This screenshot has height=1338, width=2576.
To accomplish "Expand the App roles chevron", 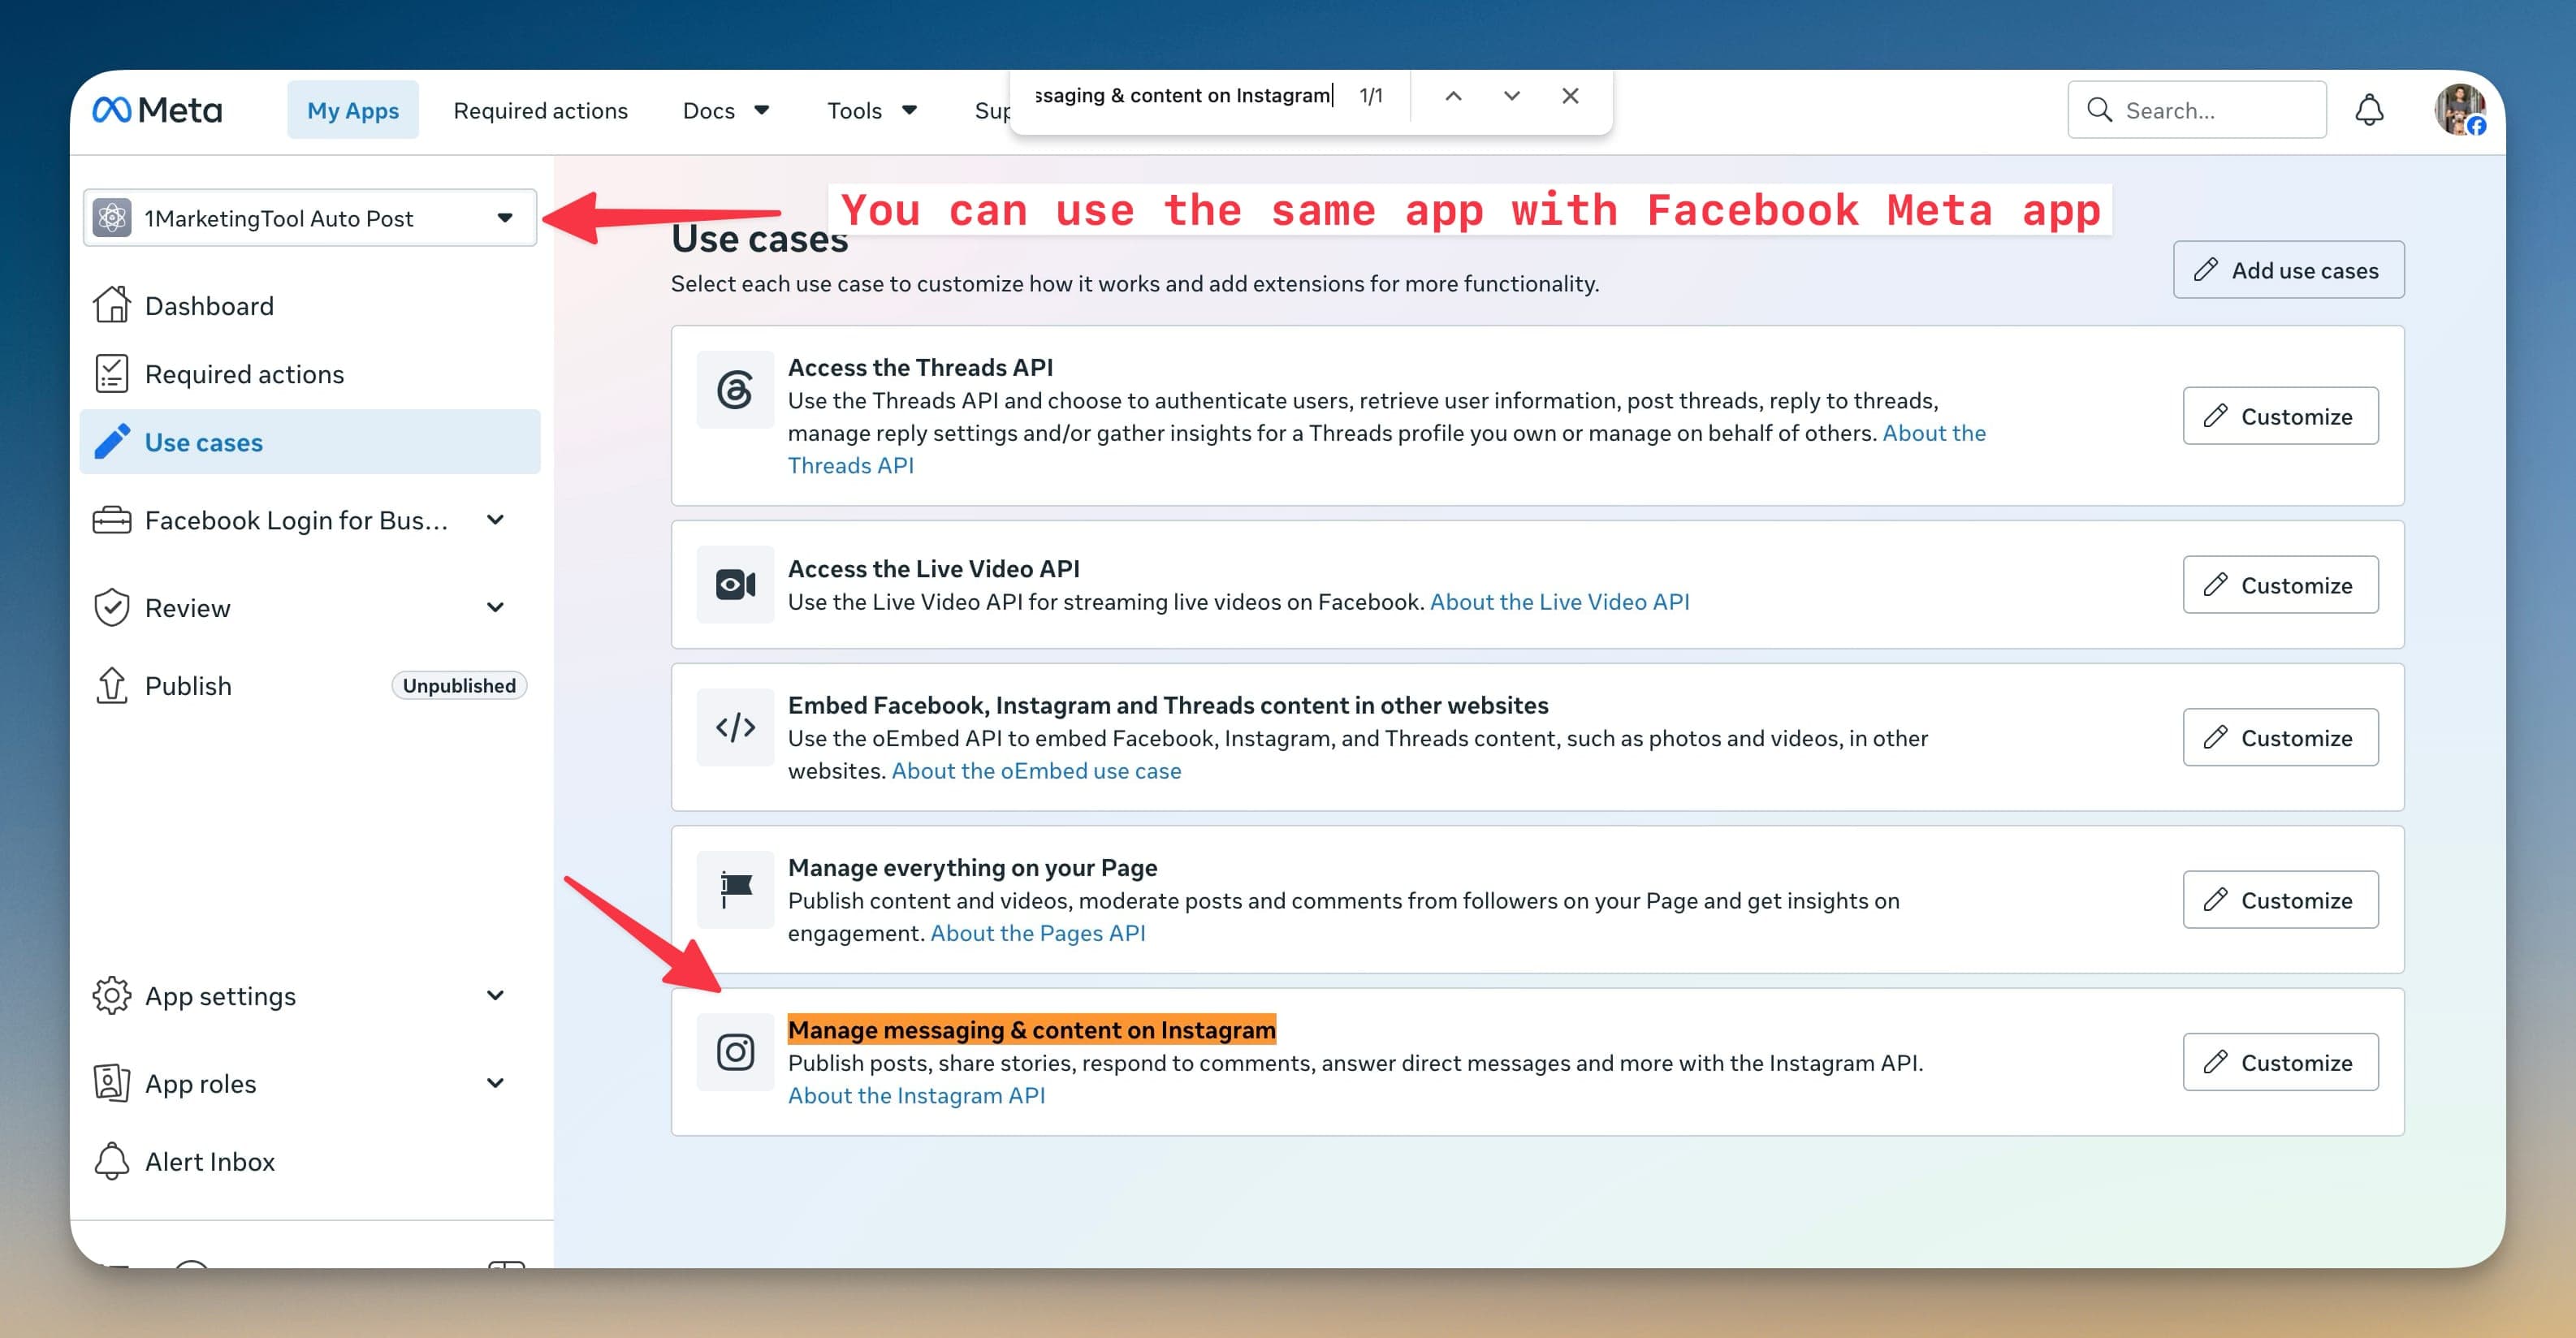I will (495, 1083).
